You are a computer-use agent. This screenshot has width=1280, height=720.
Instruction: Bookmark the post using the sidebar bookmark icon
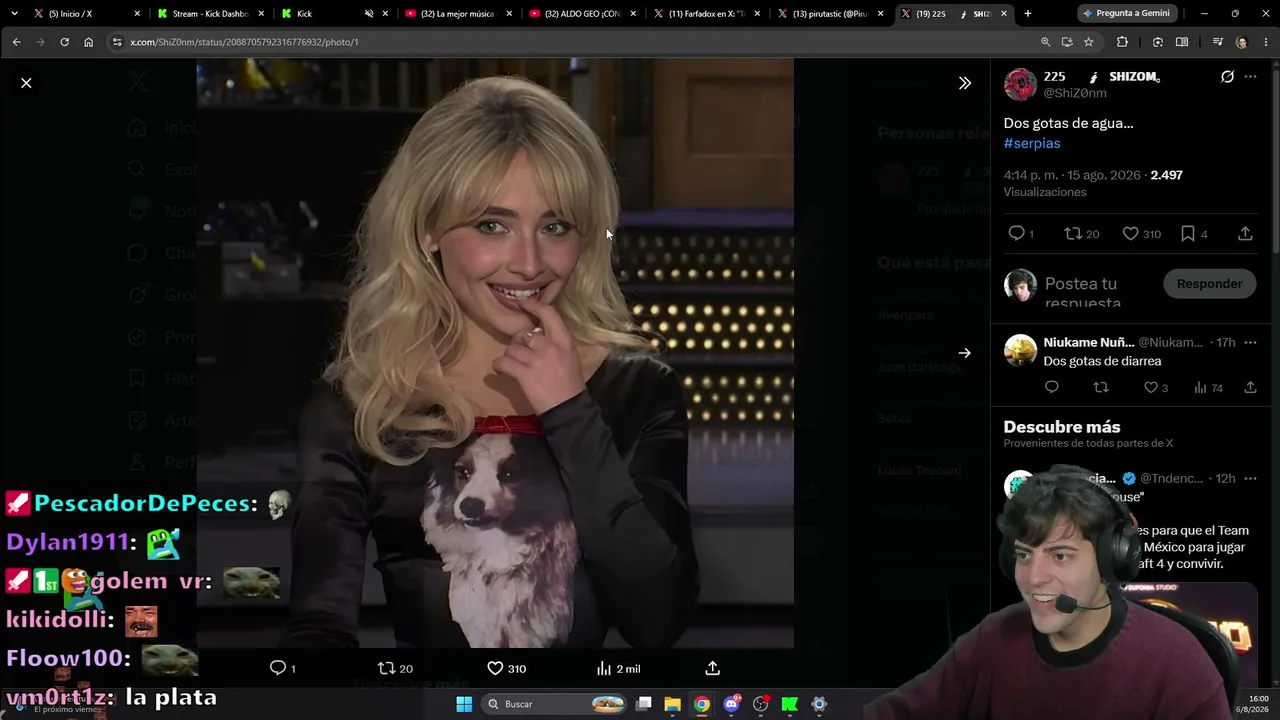1188,233
